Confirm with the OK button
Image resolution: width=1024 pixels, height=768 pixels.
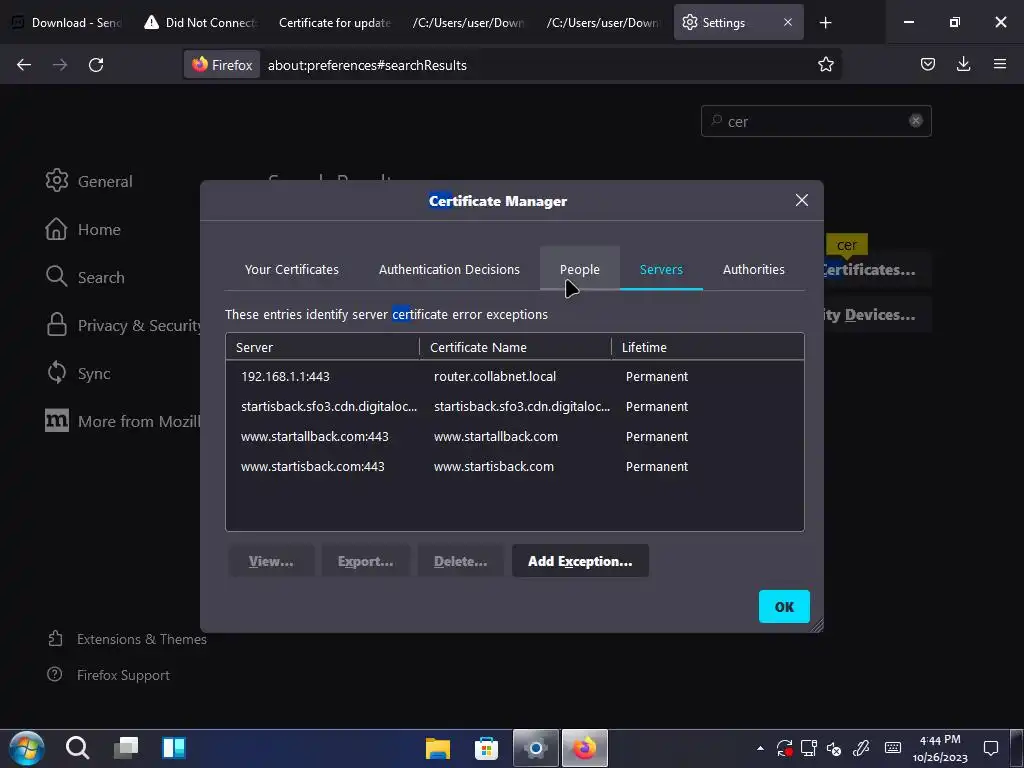click(x=784, y=607)
